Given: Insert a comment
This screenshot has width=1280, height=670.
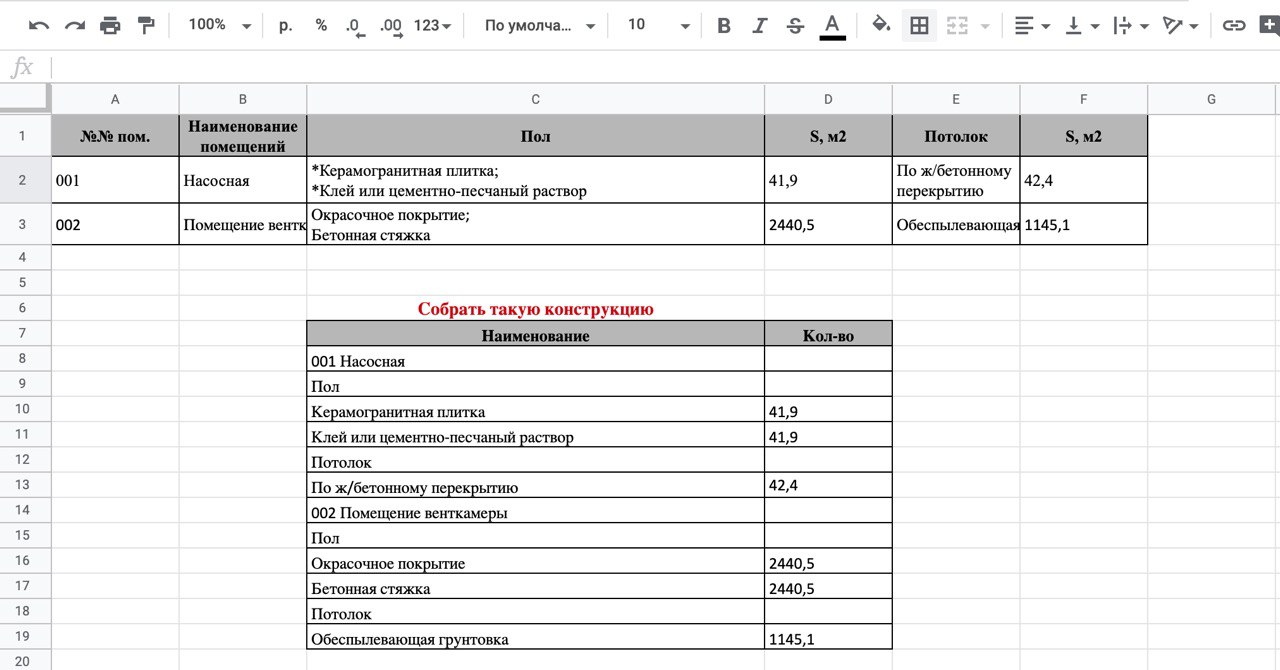Looking at the screenshot, I should (1269, 25).
